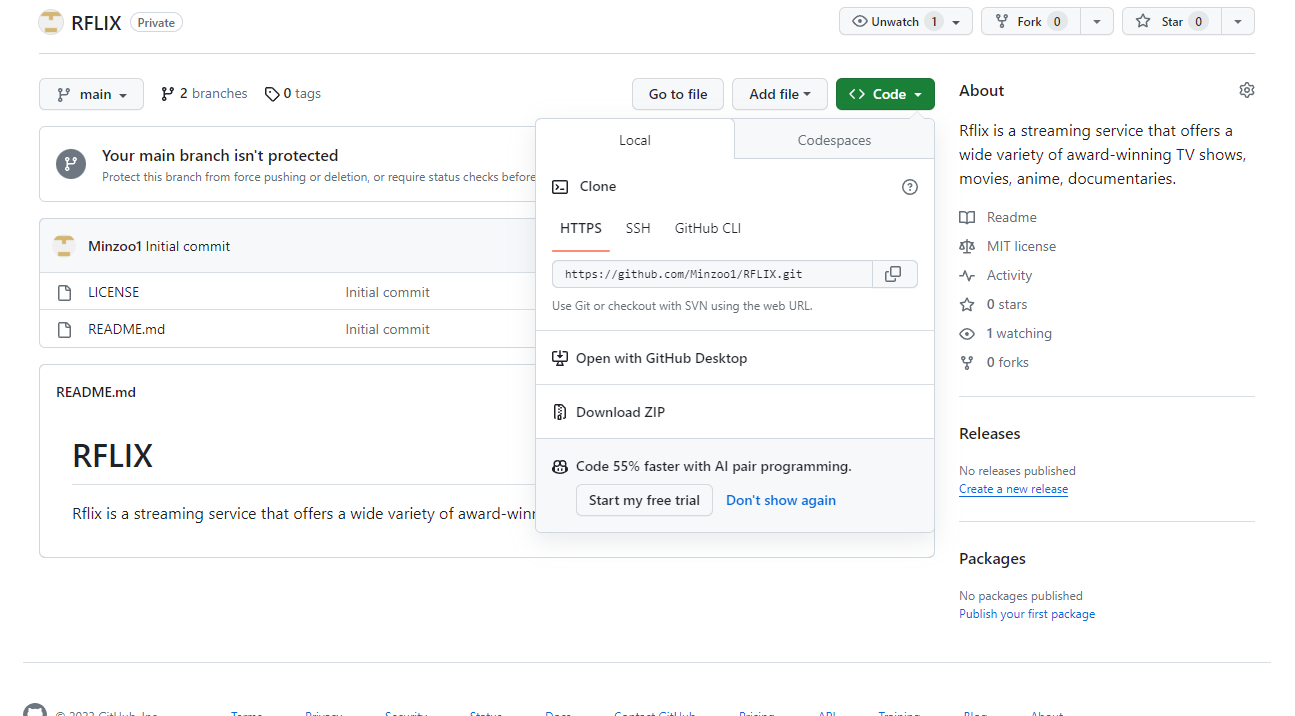Image resolution: width=1295 pixels, height=716 pixels.
Task: Star the repository
Action: [1172, 22]
